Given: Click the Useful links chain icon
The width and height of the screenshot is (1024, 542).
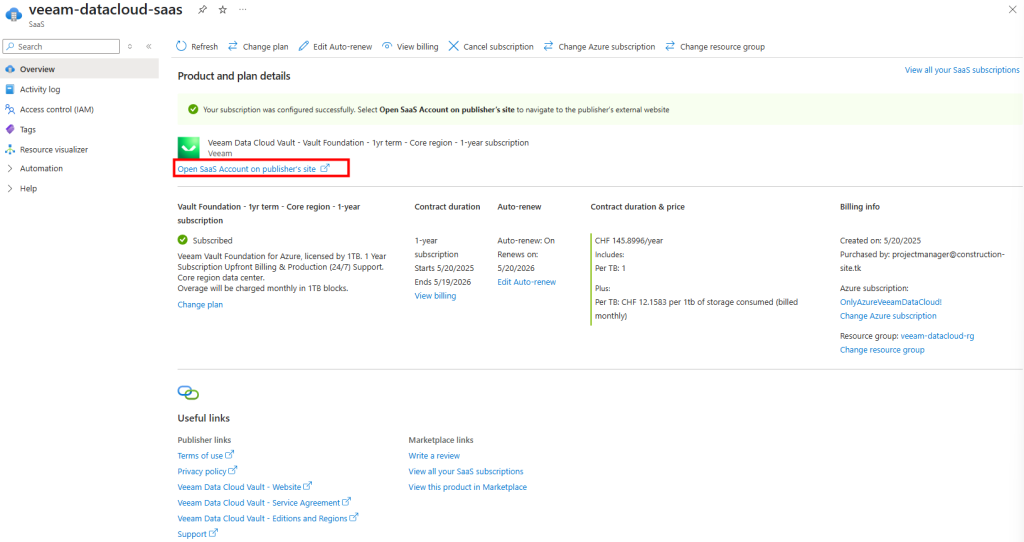Looking at the screenshot, I should [x=188, y=392].
